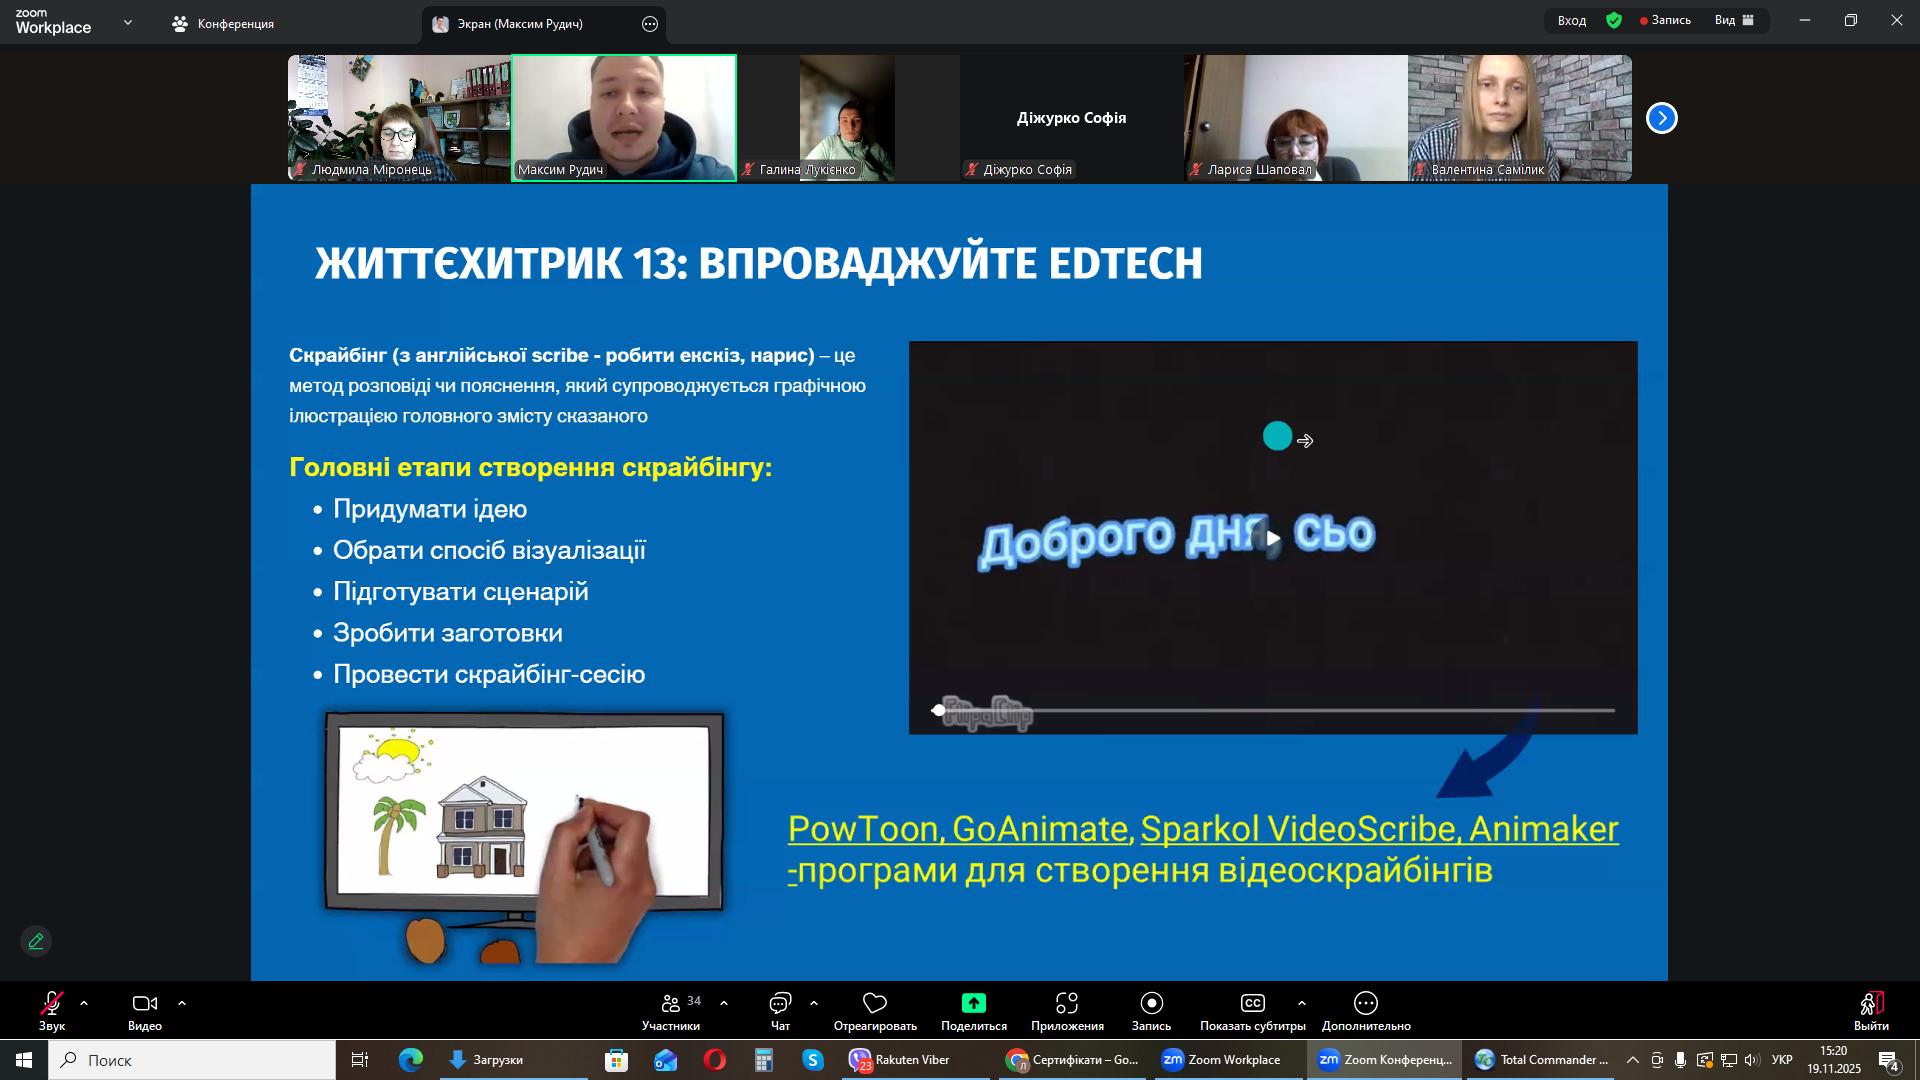
Task: Click the green Share screen icon
Action: pyautogui.click(x=973, y=1003)
